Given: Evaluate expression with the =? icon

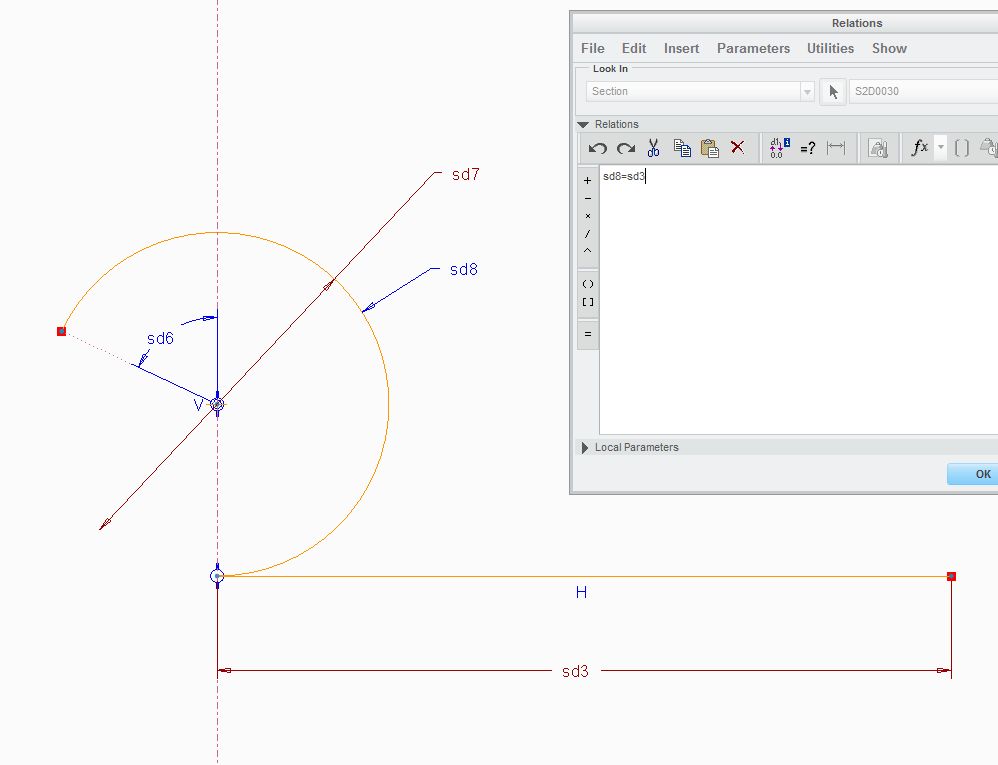Looking at the screenshot, I should tap(808, 148).
